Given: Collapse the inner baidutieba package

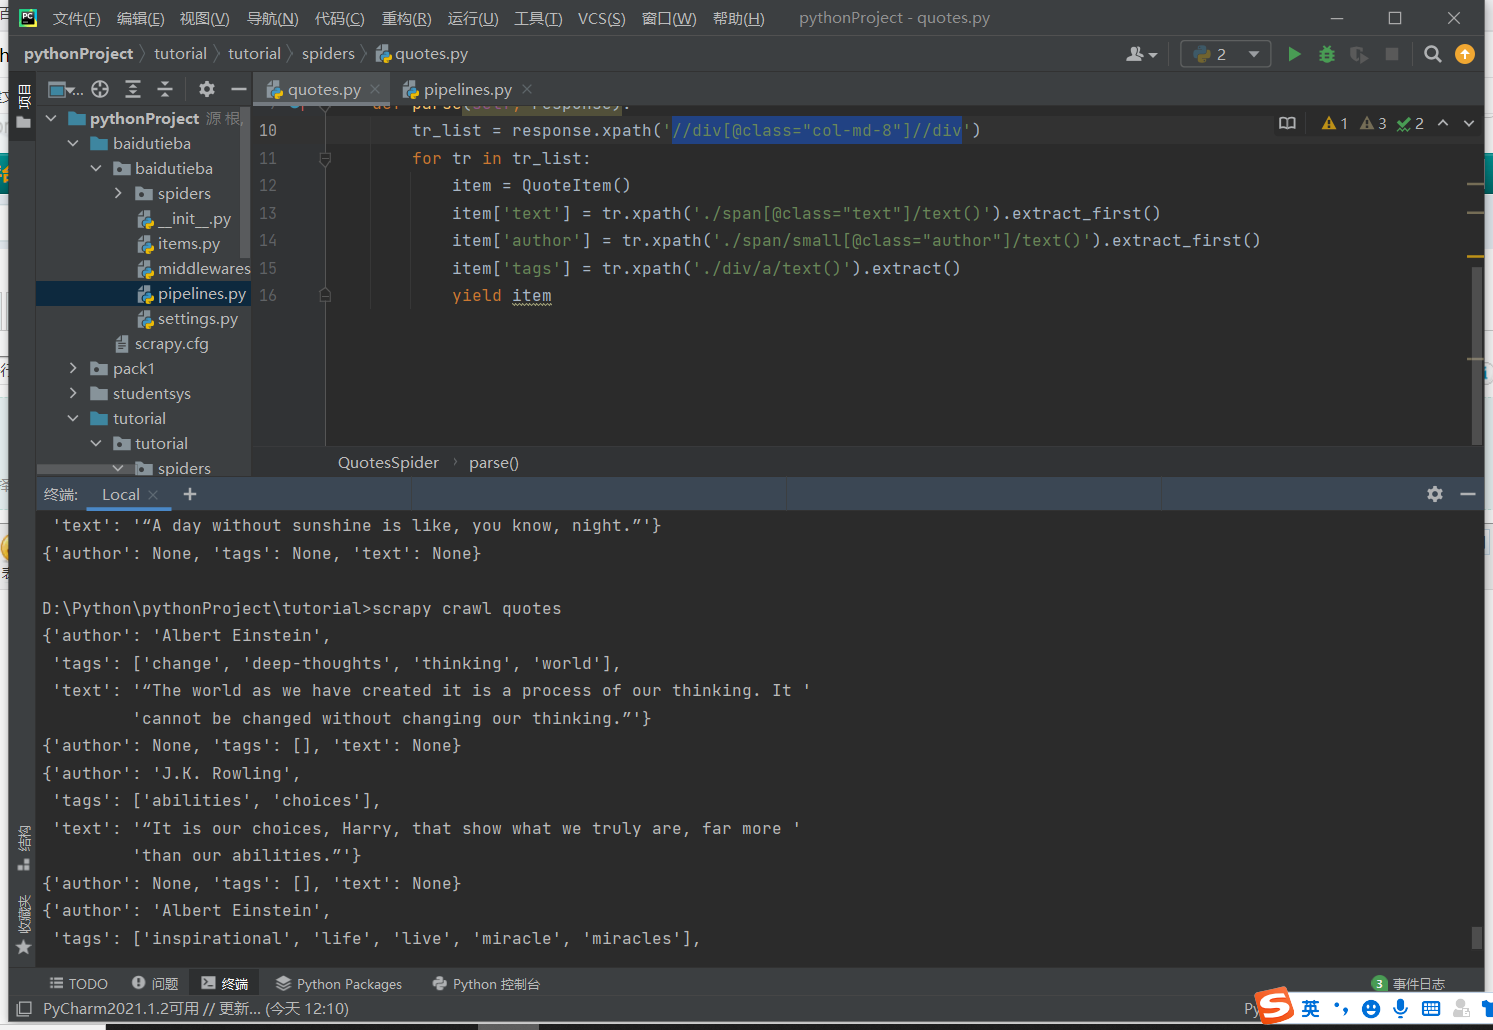Looking at the screenshot, I should (96, 168).
